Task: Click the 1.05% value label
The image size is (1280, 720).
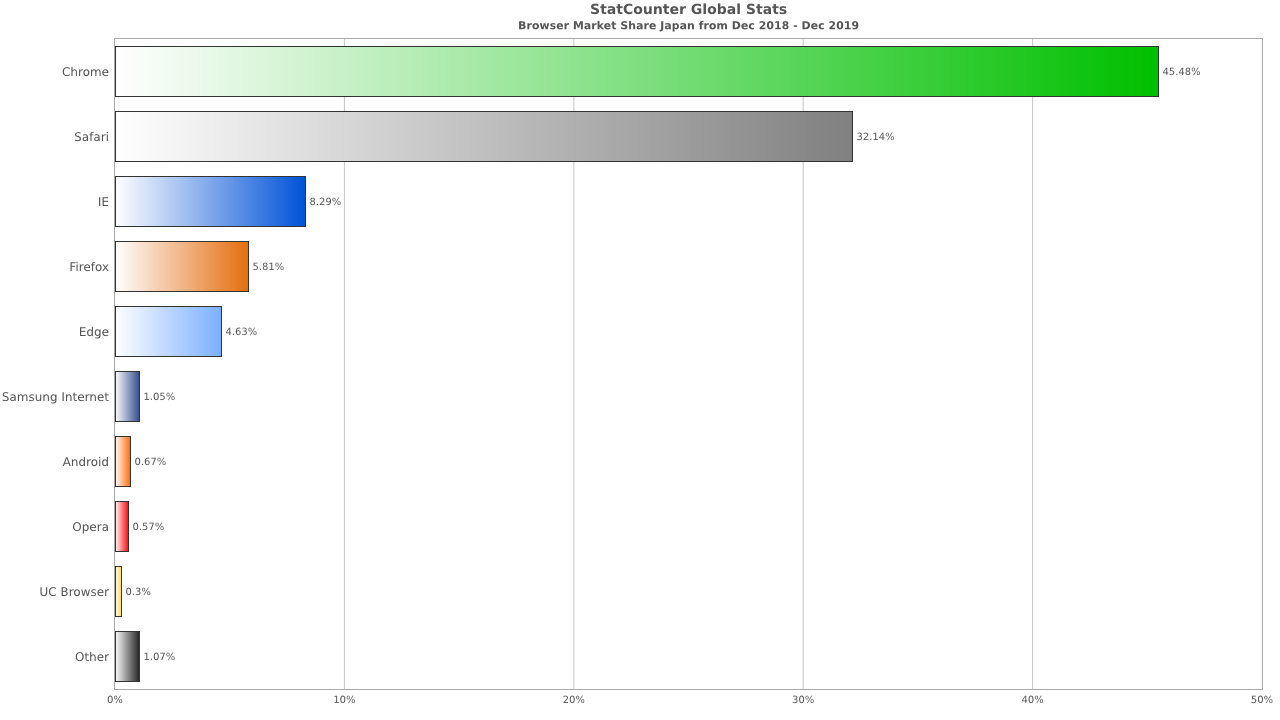Action: [x=159, y=397]
